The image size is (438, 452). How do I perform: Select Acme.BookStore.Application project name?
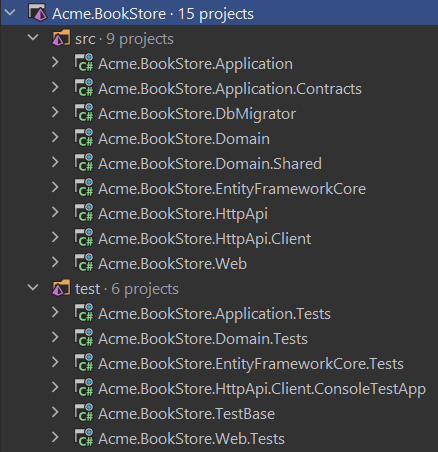point(195,64)
